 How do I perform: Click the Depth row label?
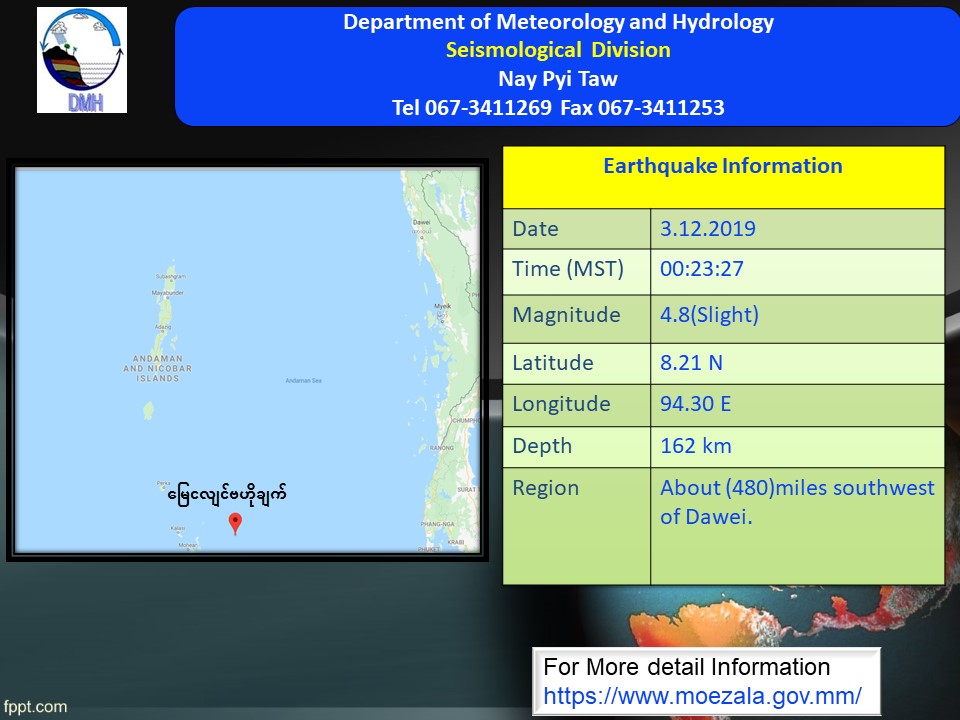point(542,446)
